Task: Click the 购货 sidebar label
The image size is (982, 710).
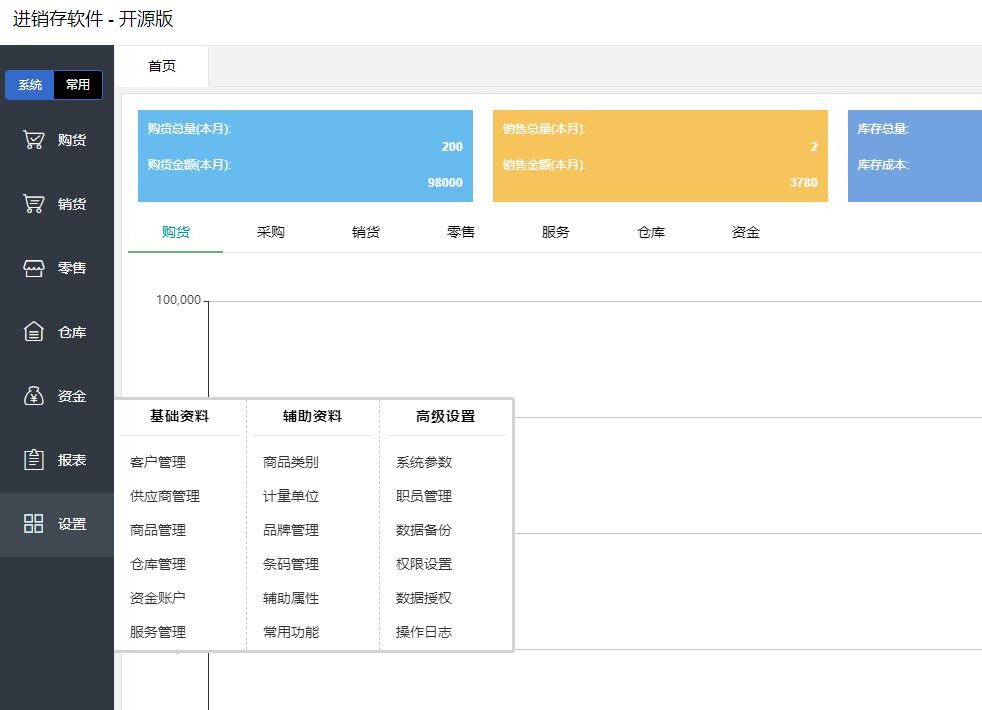Action: pyautogui.click(x=72, y=140)
